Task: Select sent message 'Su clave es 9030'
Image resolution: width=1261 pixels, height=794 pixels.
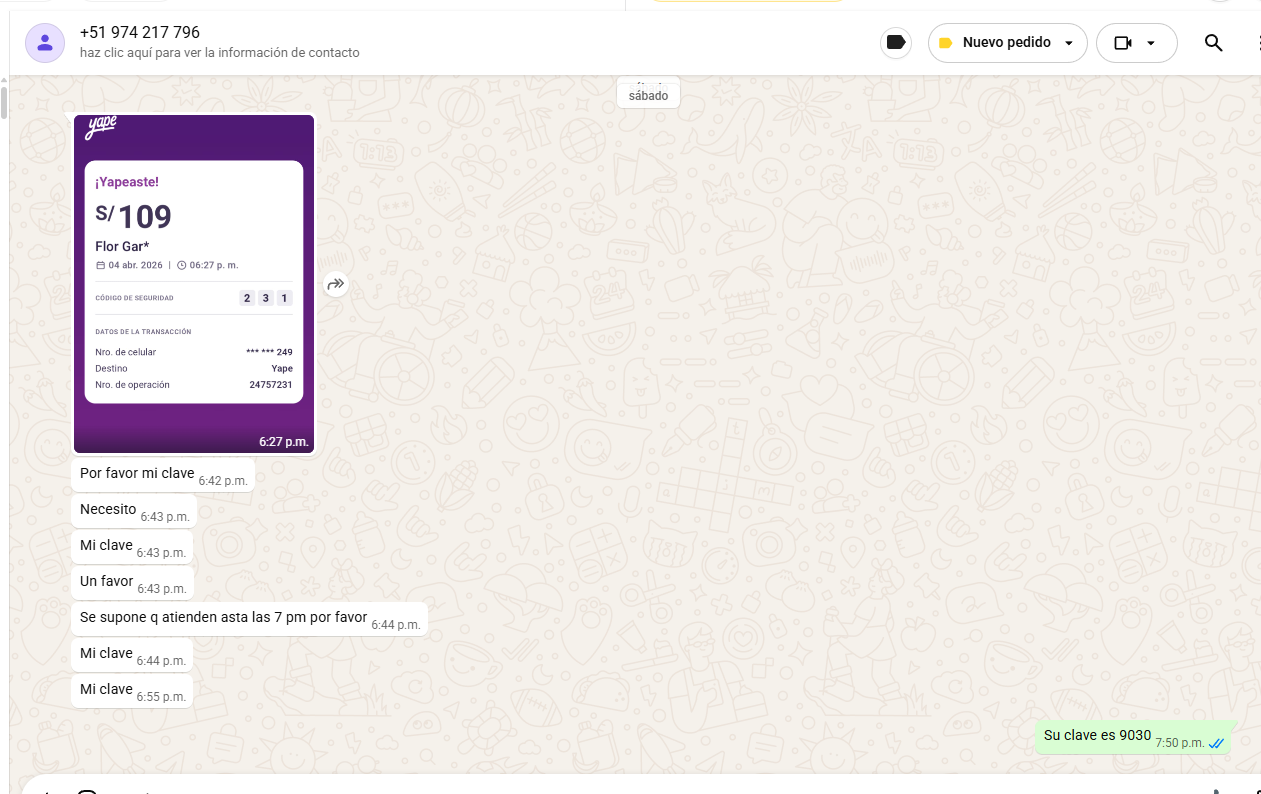Action: coord(1097,735)
